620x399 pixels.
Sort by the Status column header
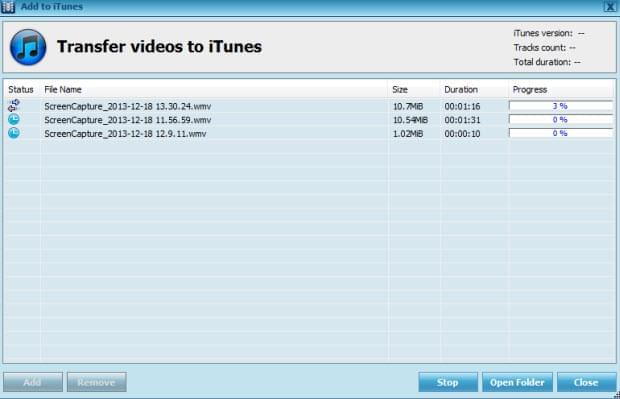coord(21,90)
